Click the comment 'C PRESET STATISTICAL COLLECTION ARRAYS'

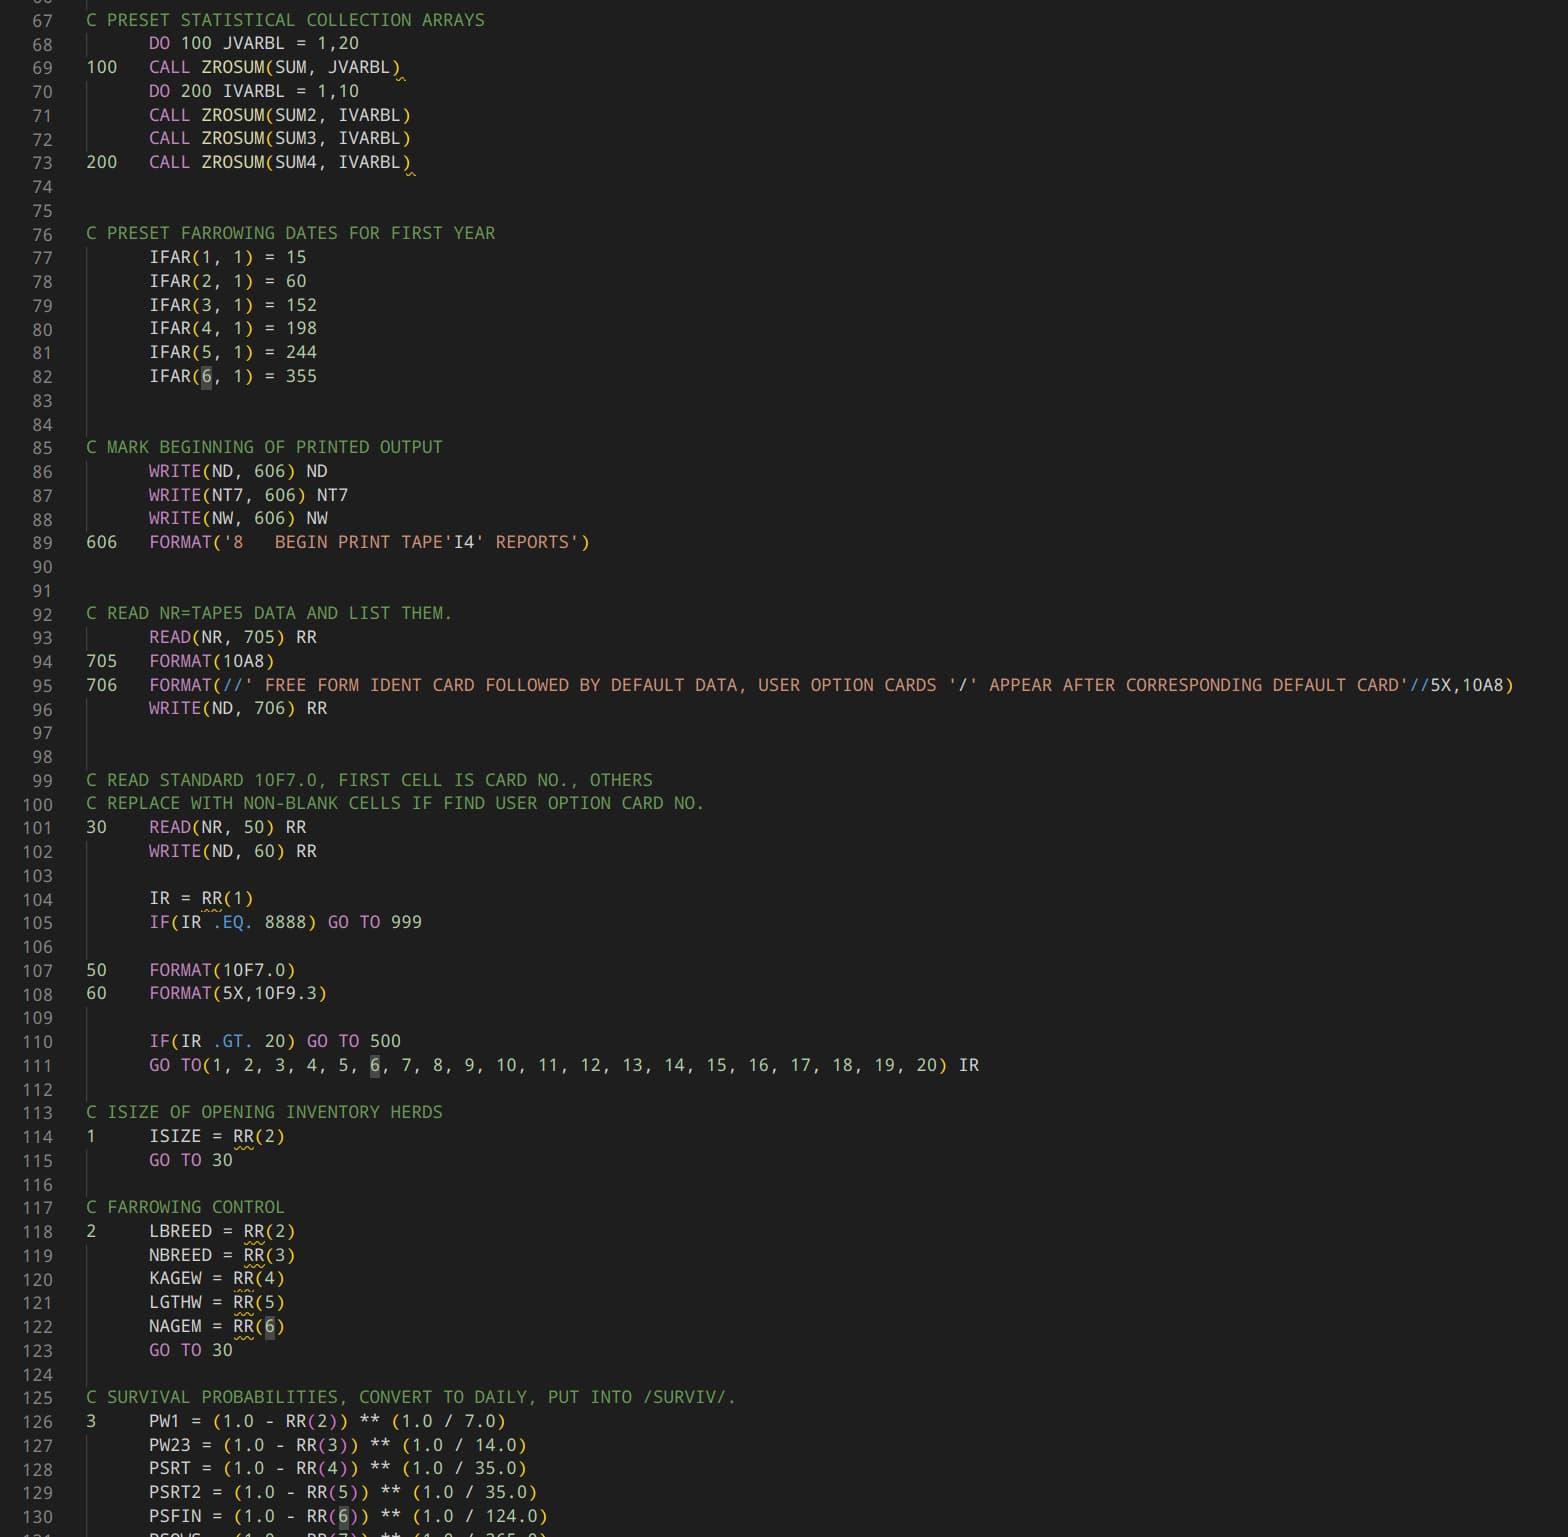(285, 20)
